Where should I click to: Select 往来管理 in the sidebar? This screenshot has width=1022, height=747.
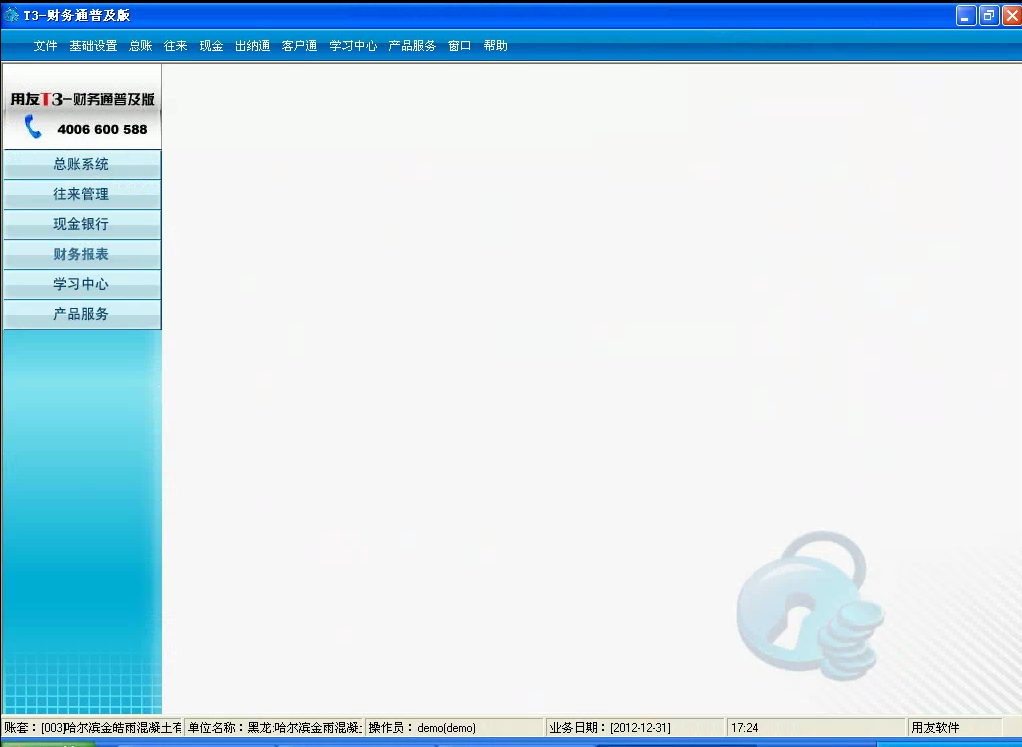click(81, 194)
